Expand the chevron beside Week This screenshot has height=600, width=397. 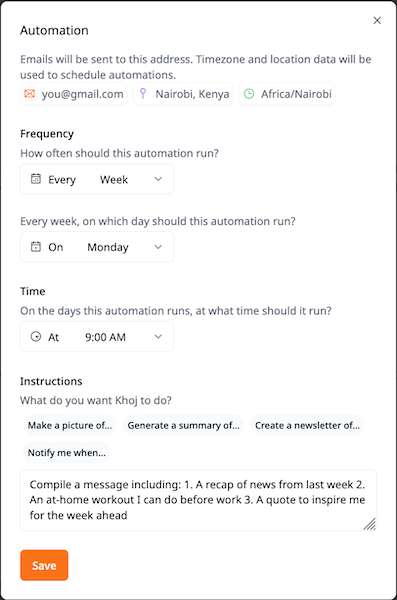coord(158,179)
